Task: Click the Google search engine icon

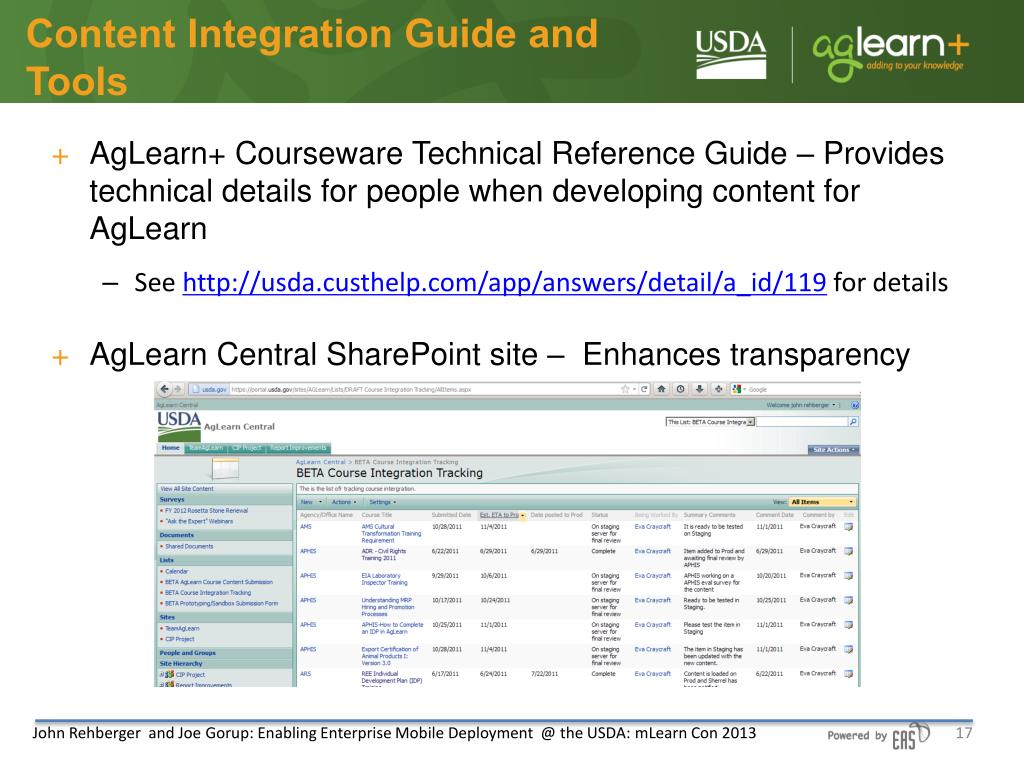Action: (737, 389)
